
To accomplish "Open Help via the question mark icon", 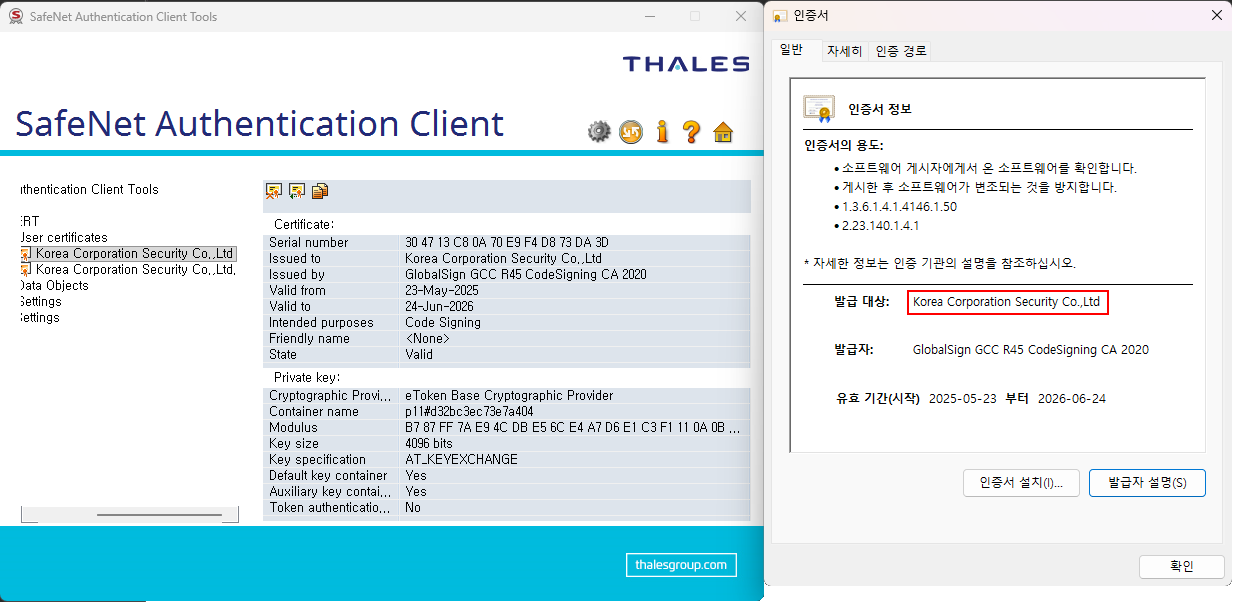I will pos(691,131).
